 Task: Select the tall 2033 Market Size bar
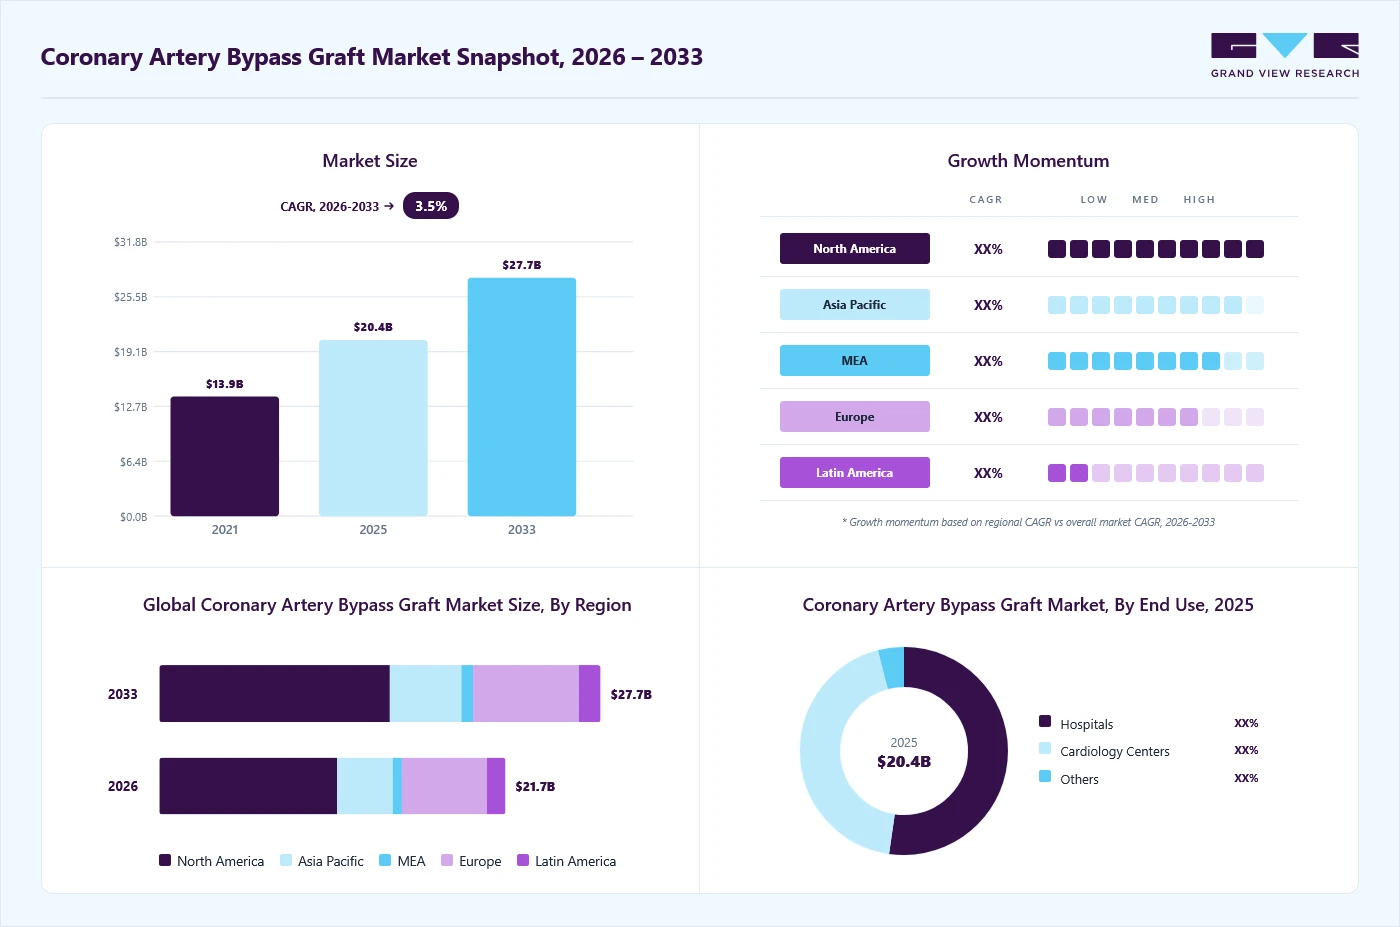[x=522, y=397]
